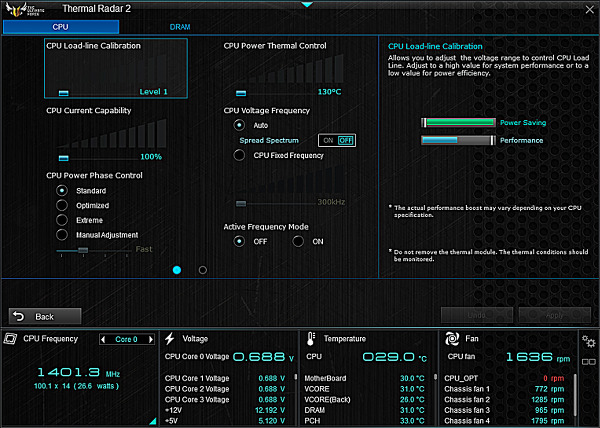Image resolution: width=600 pixels, height=428 pixels.
Task: Click the Temperature list scrollbar
Action: (x=435, y=377)
